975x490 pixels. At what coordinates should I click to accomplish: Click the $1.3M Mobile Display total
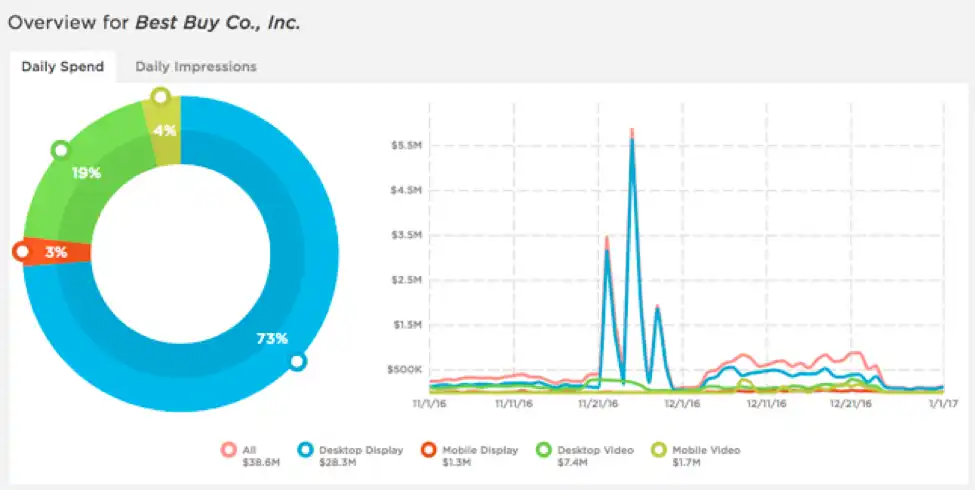tap(456, 463)
